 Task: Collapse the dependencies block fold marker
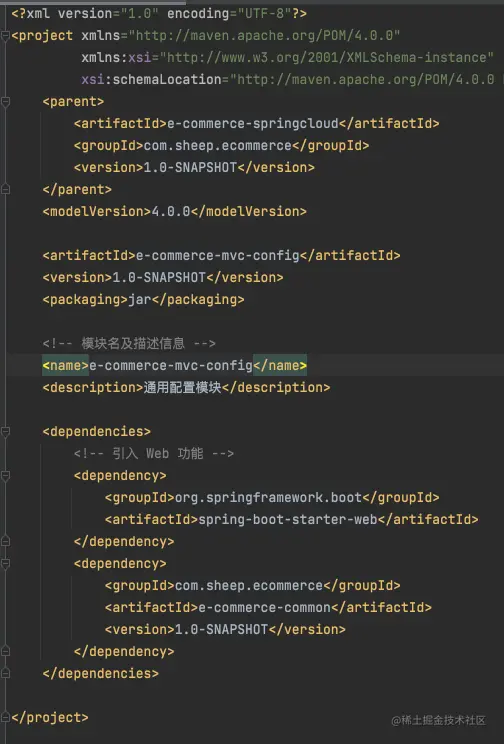click(5, 431)
